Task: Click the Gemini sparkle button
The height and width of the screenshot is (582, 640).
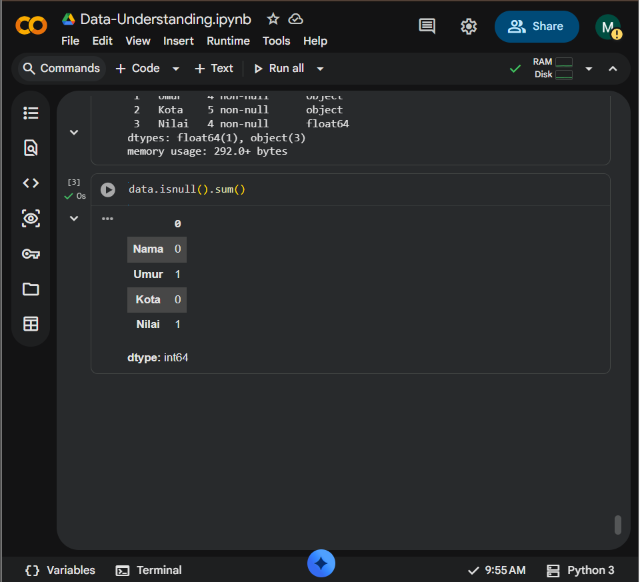Action: (x=321, y=563)
